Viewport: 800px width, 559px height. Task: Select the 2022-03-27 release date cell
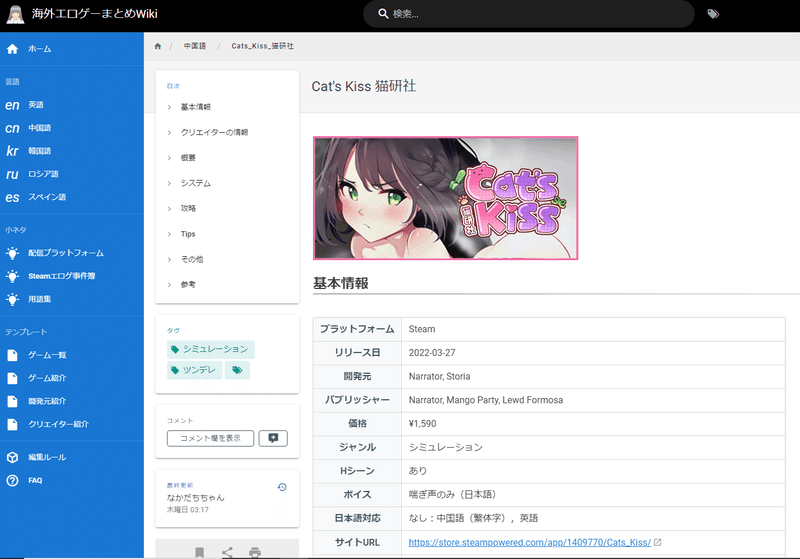click(593, 353)
